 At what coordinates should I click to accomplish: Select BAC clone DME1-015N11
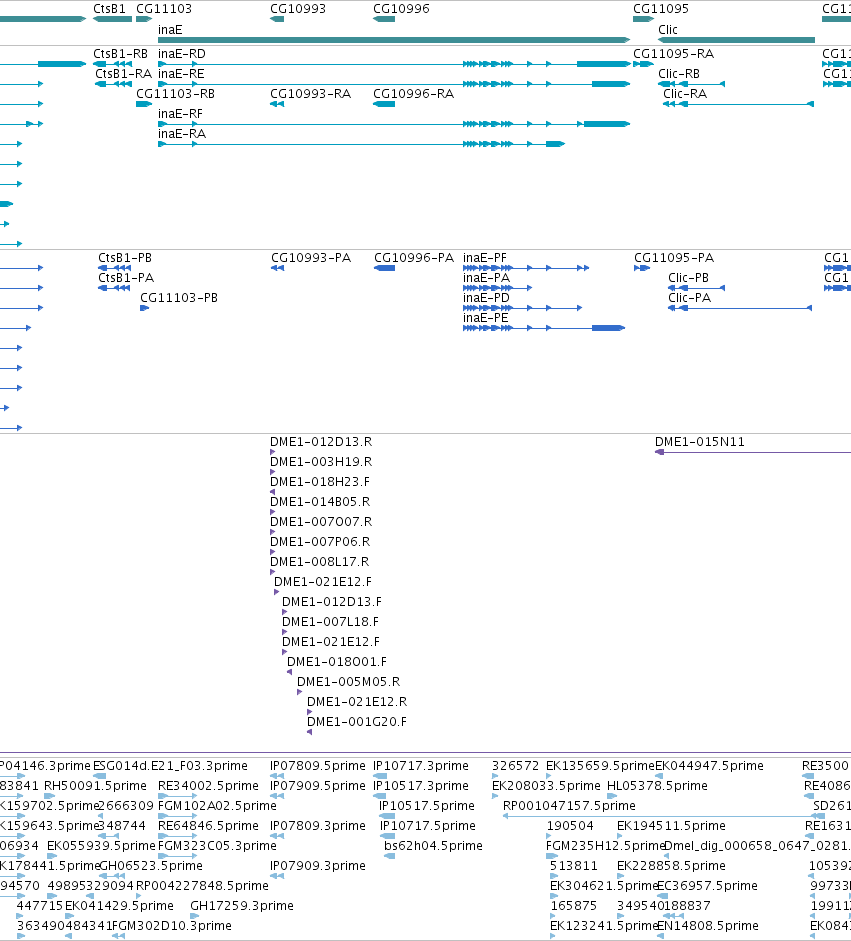753,452
